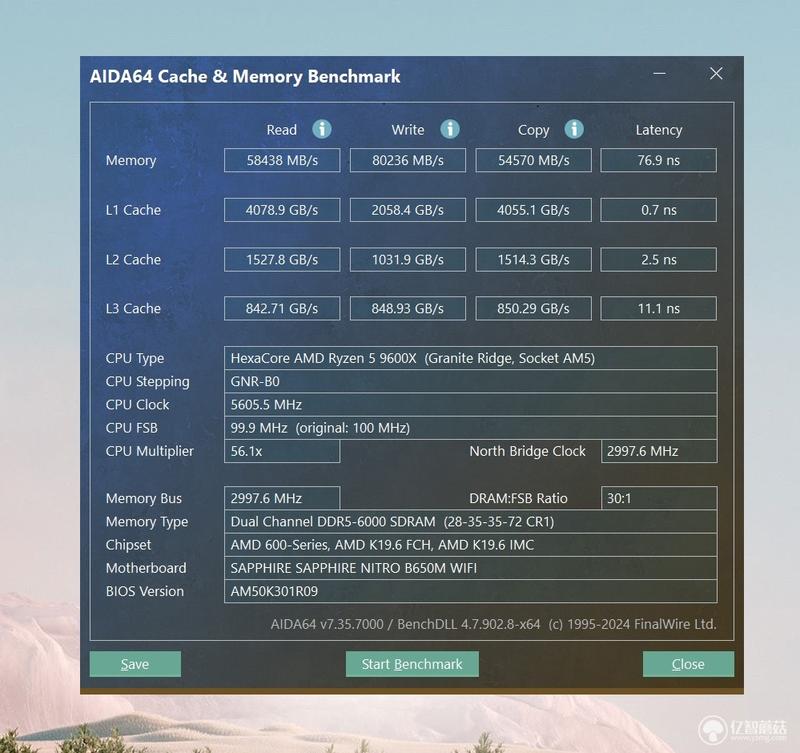Select Memory Latency value 76.9 ns
Viewport: 800px width, 753px height.
(659, 160)
